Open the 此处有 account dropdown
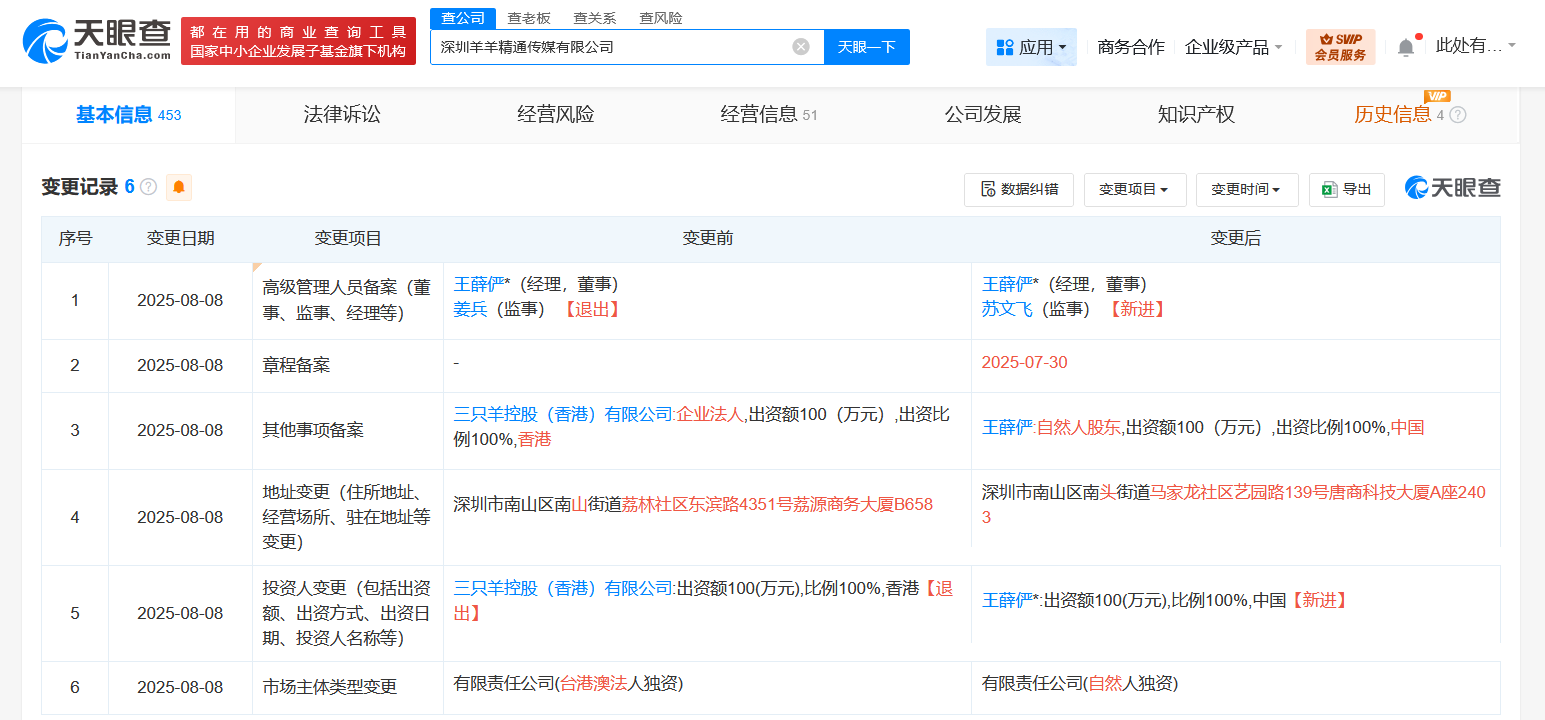The height and width of the screenshot is (720, 1545). pyautogui.click(x=1476, y=44)
